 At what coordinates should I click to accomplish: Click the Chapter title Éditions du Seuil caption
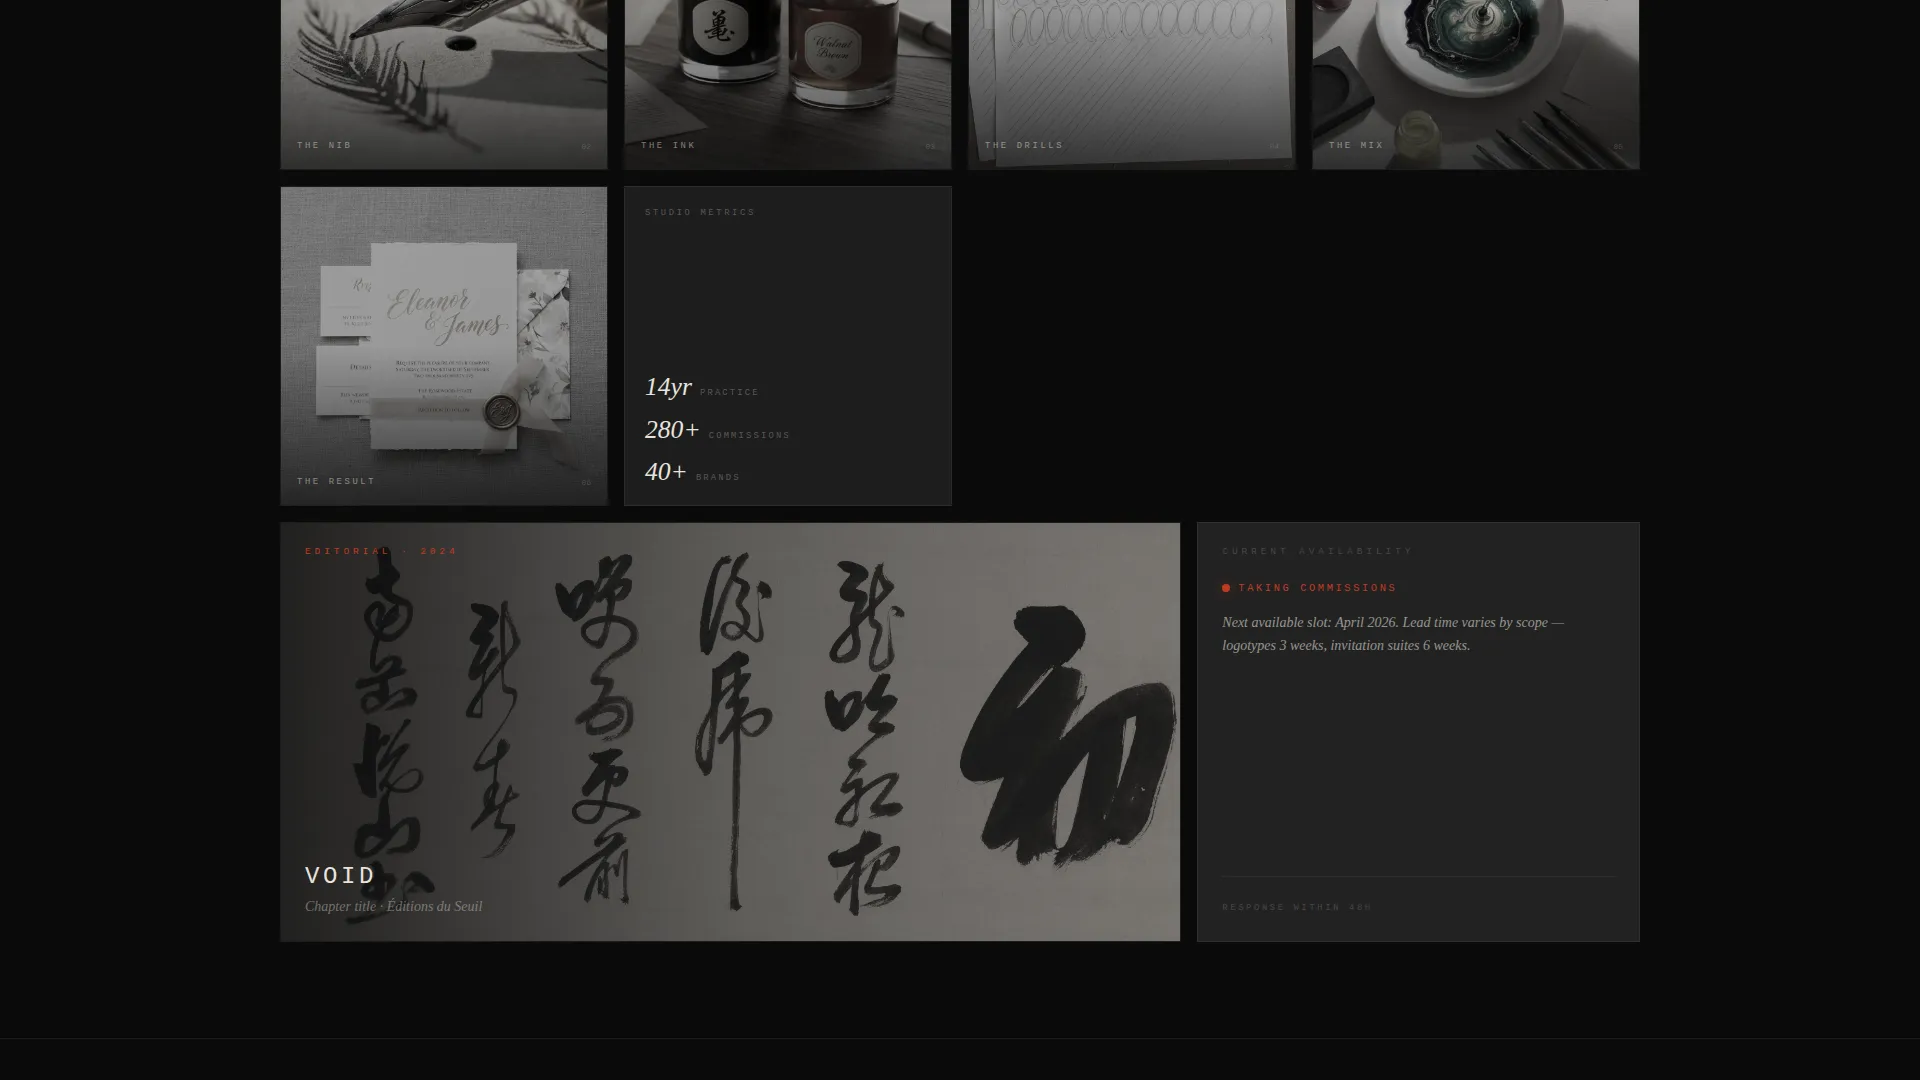click(x=393, y=906)
